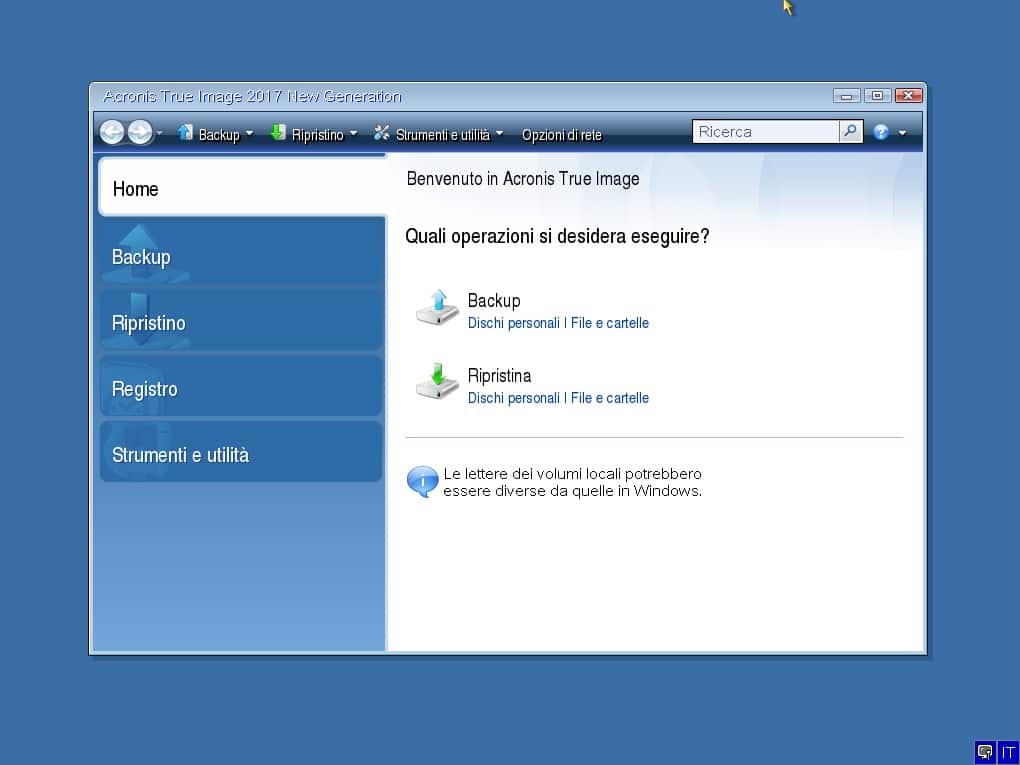Click the Backup disk icon with blue arrow

pos(438,308)
